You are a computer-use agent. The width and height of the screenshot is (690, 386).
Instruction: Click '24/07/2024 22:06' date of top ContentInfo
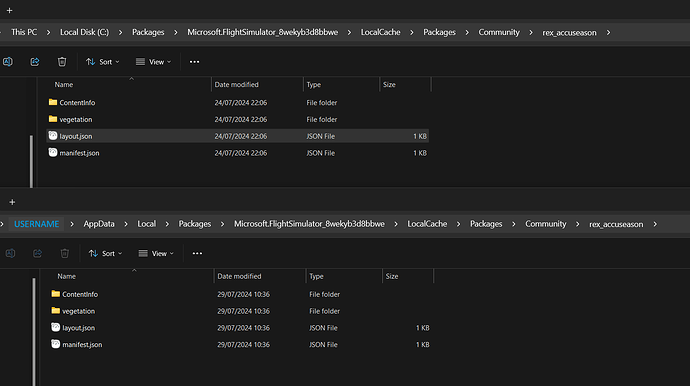[241, 103]
